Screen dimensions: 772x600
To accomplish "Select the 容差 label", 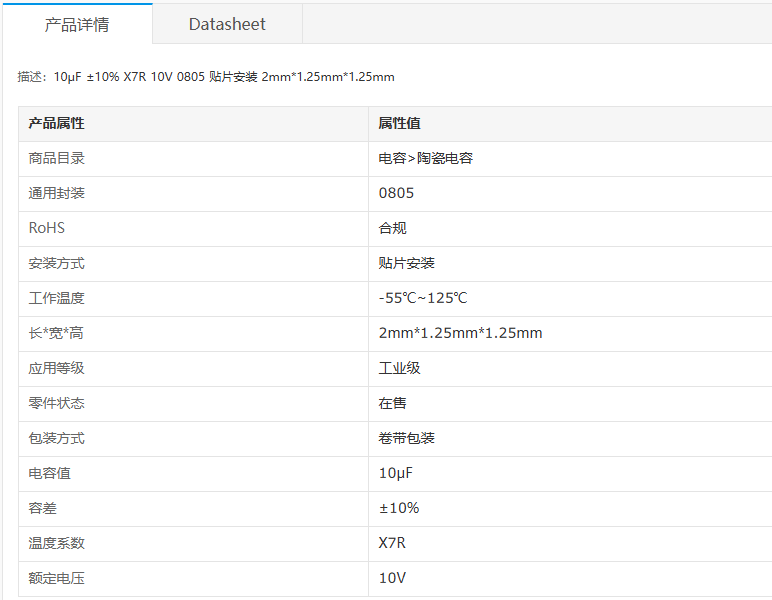I will pos(42,508).
